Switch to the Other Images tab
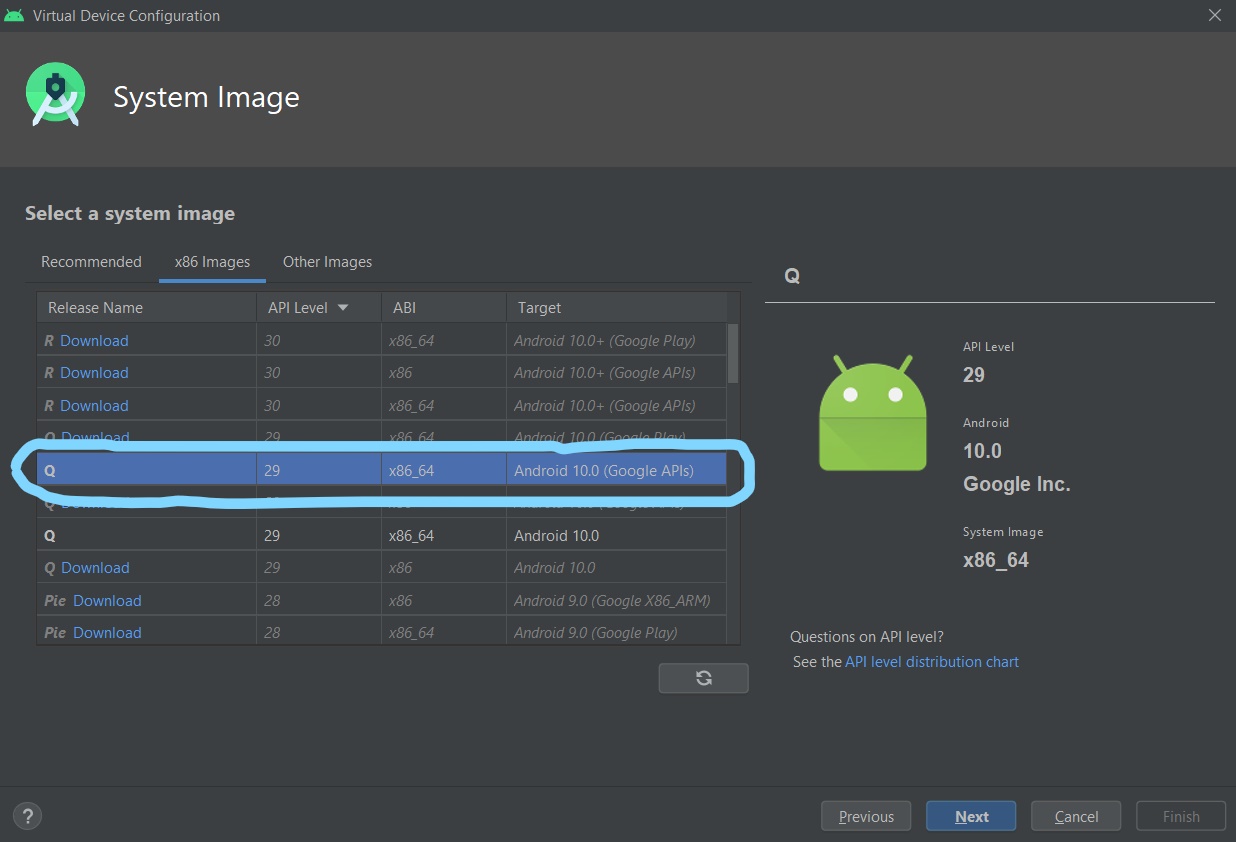Image resolution: width=1236 pixels, height=842 pixels. pos(327,261)
